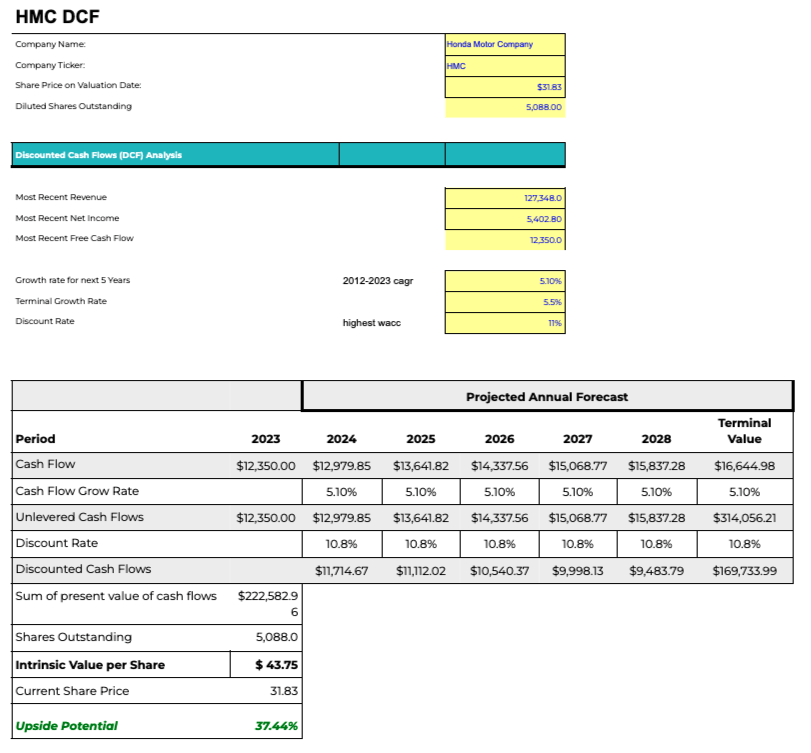Click the Terminal Value column header
811x753 pixels.
744,431
